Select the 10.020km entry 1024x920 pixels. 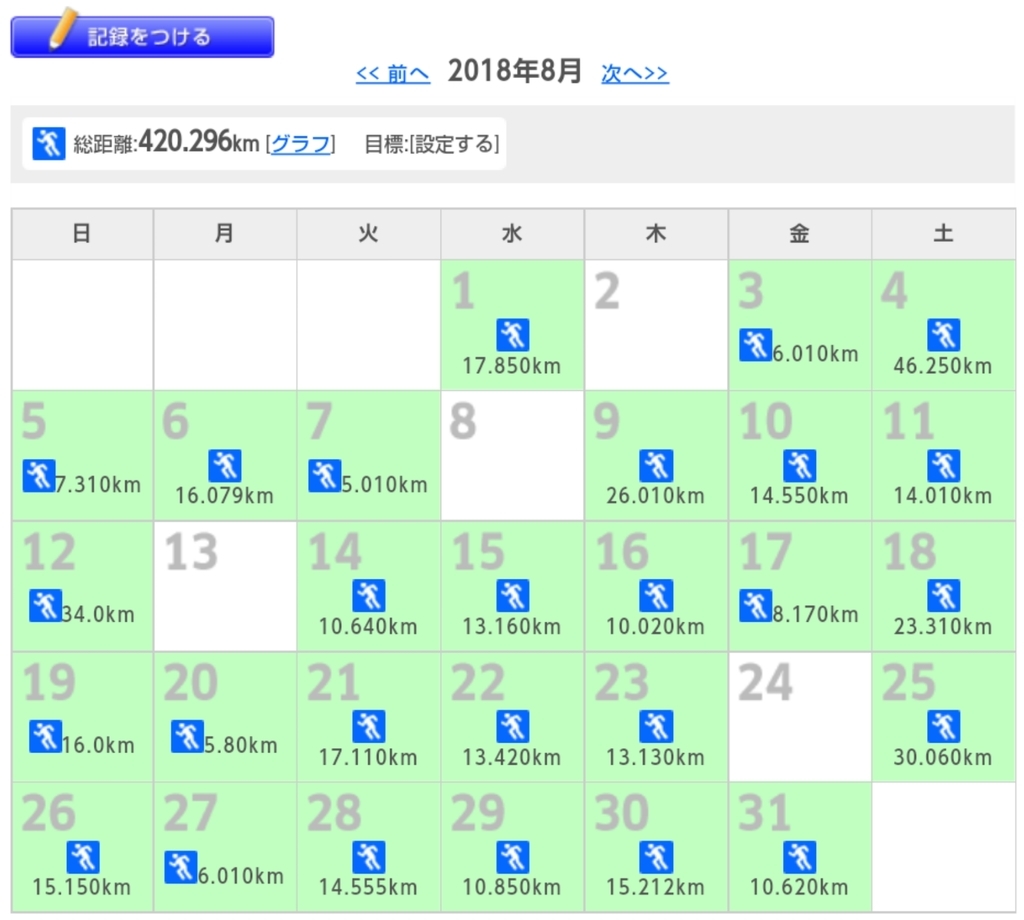tap(656, 626)
